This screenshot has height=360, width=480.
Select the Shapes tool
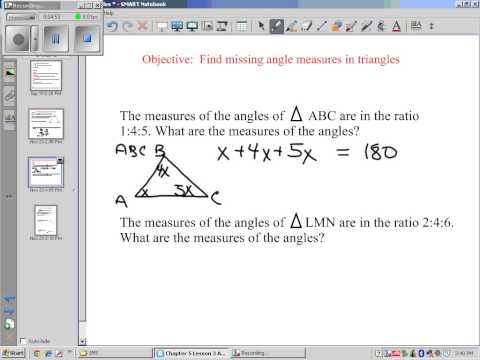click(337, 26)
